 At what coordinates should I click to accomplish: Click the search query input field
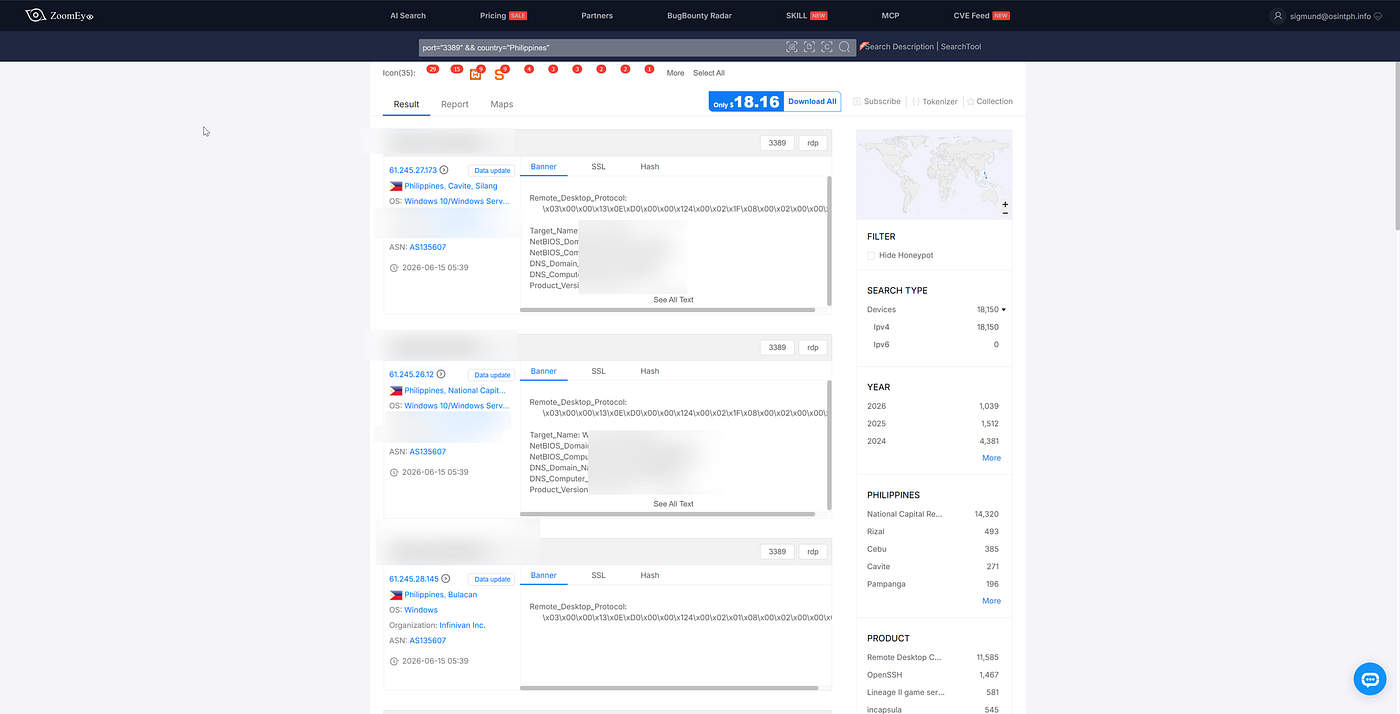coord(600,47)
